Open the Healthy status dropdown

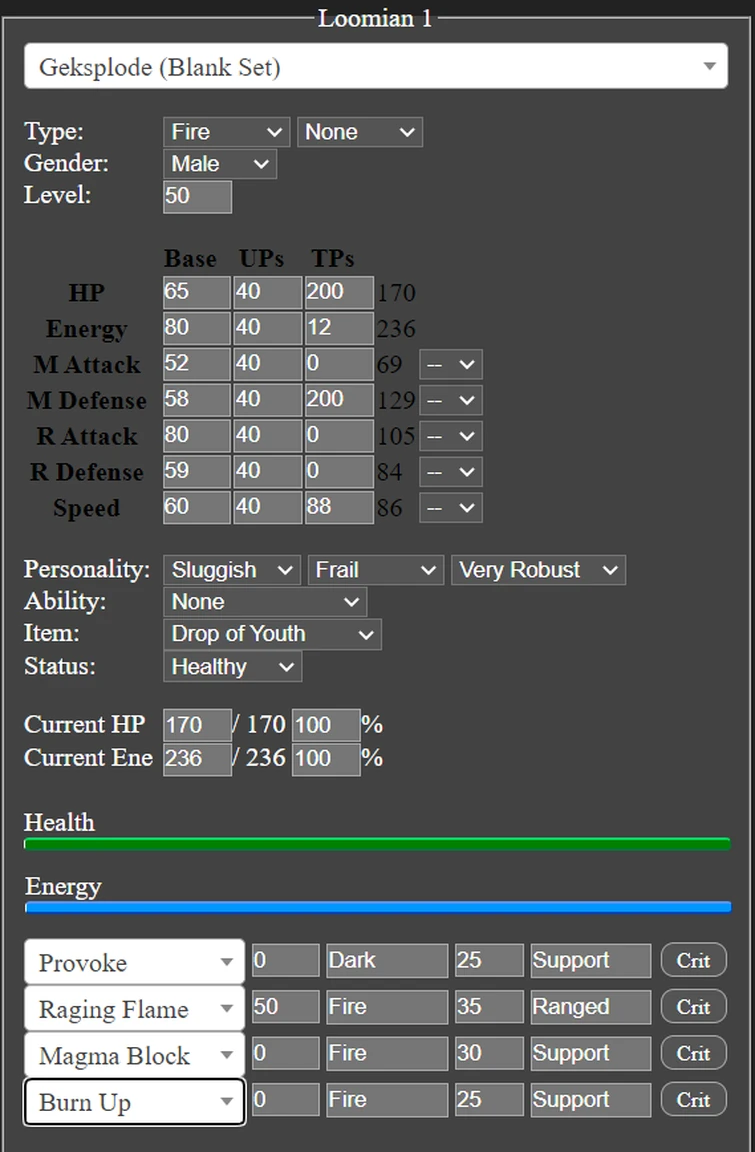pos(232,667)
